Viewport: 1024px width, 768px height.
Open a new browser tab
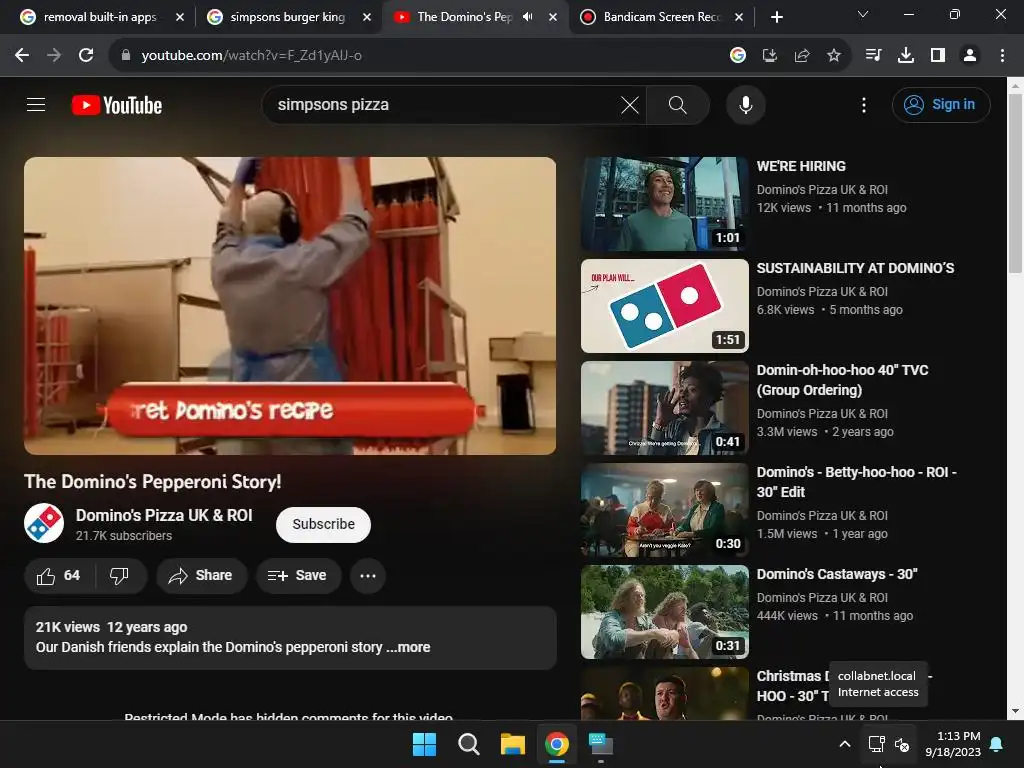(x=776, y=17)
